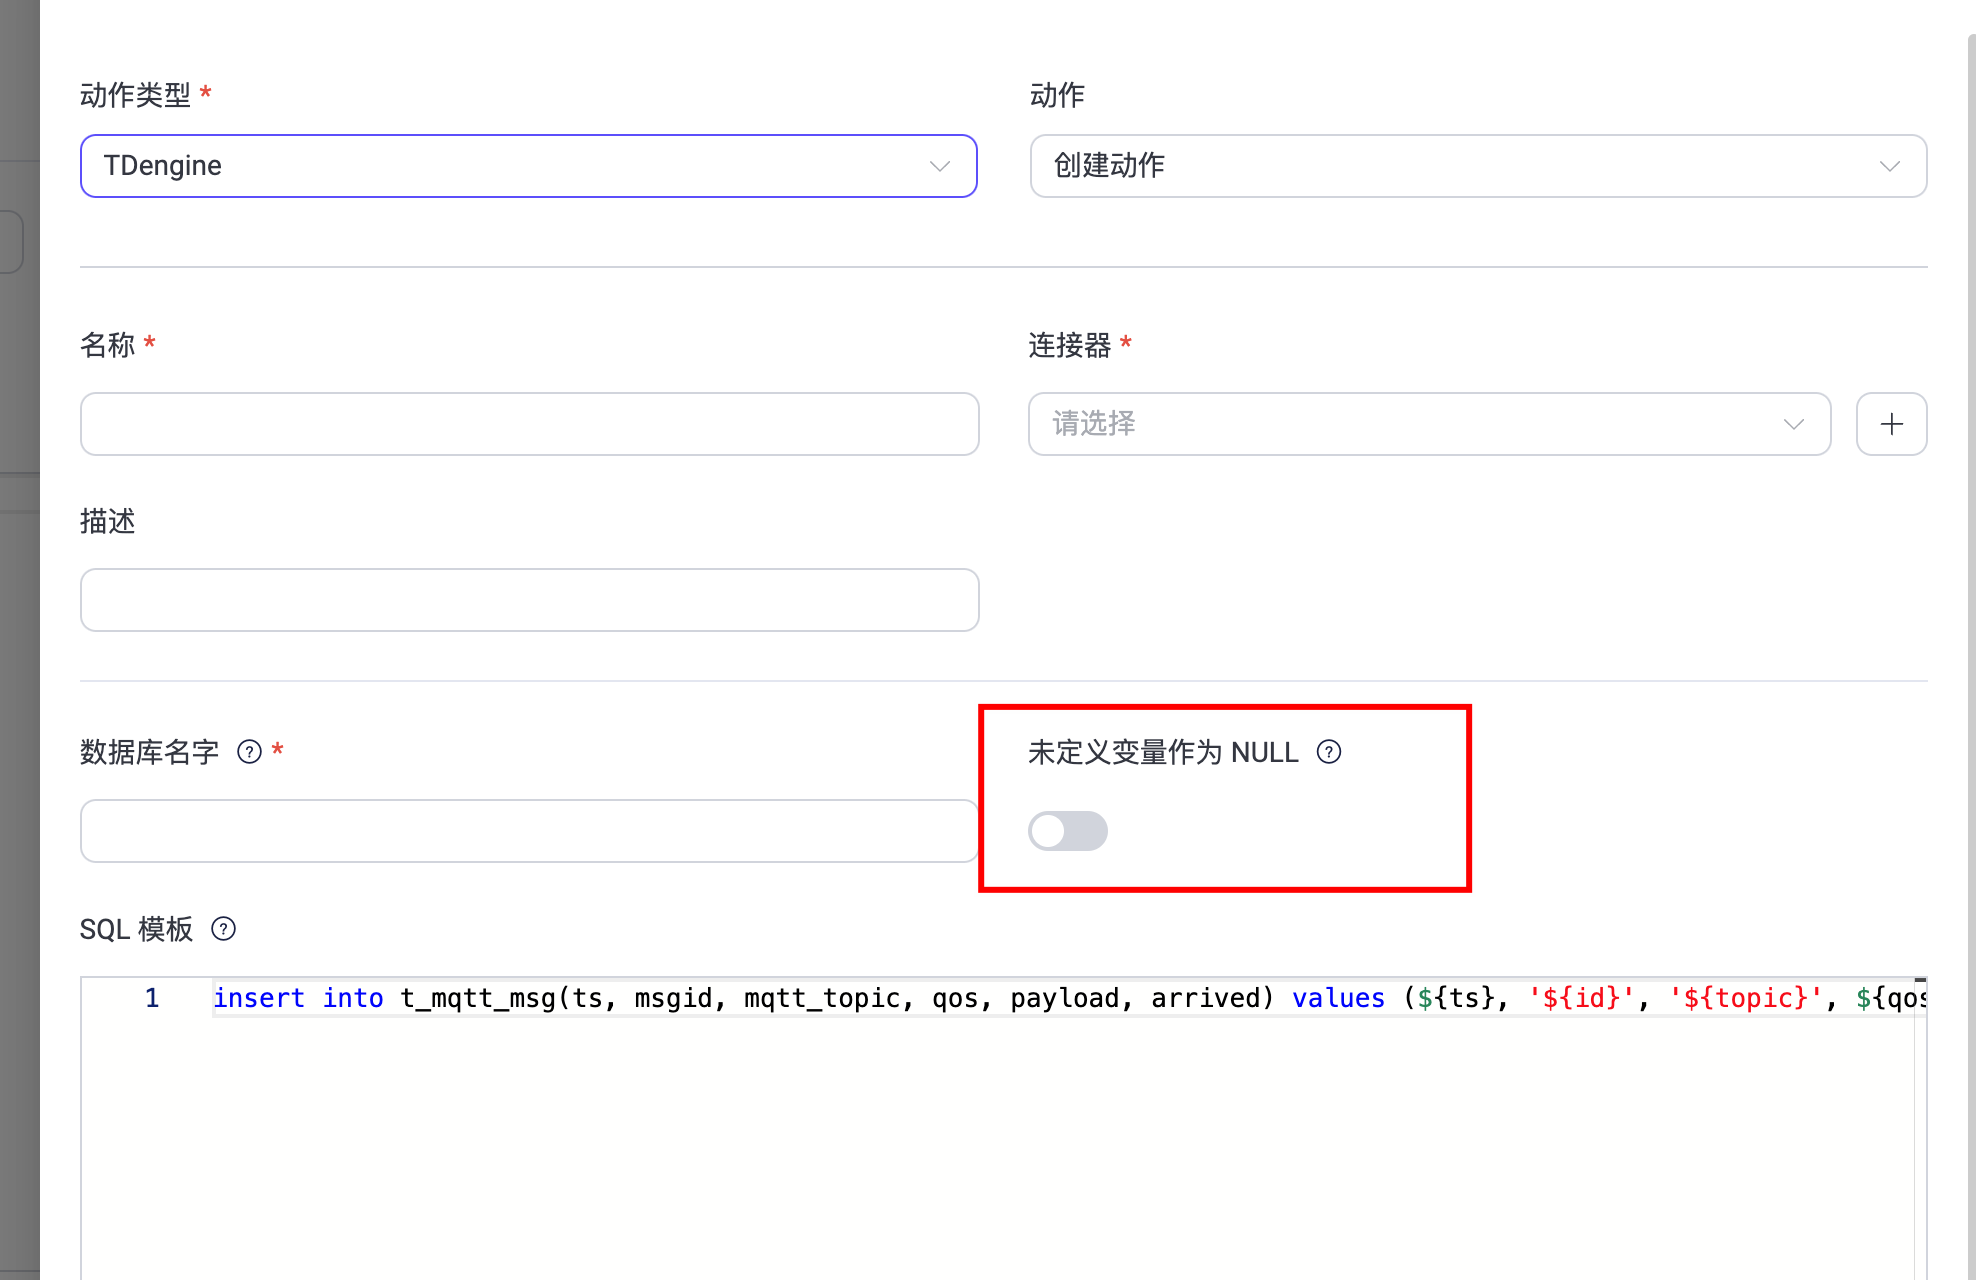Click line number 1 in the editor gutter
Image resolution: width=1976 pixels, height=1280 pixels.
point(152,998)
